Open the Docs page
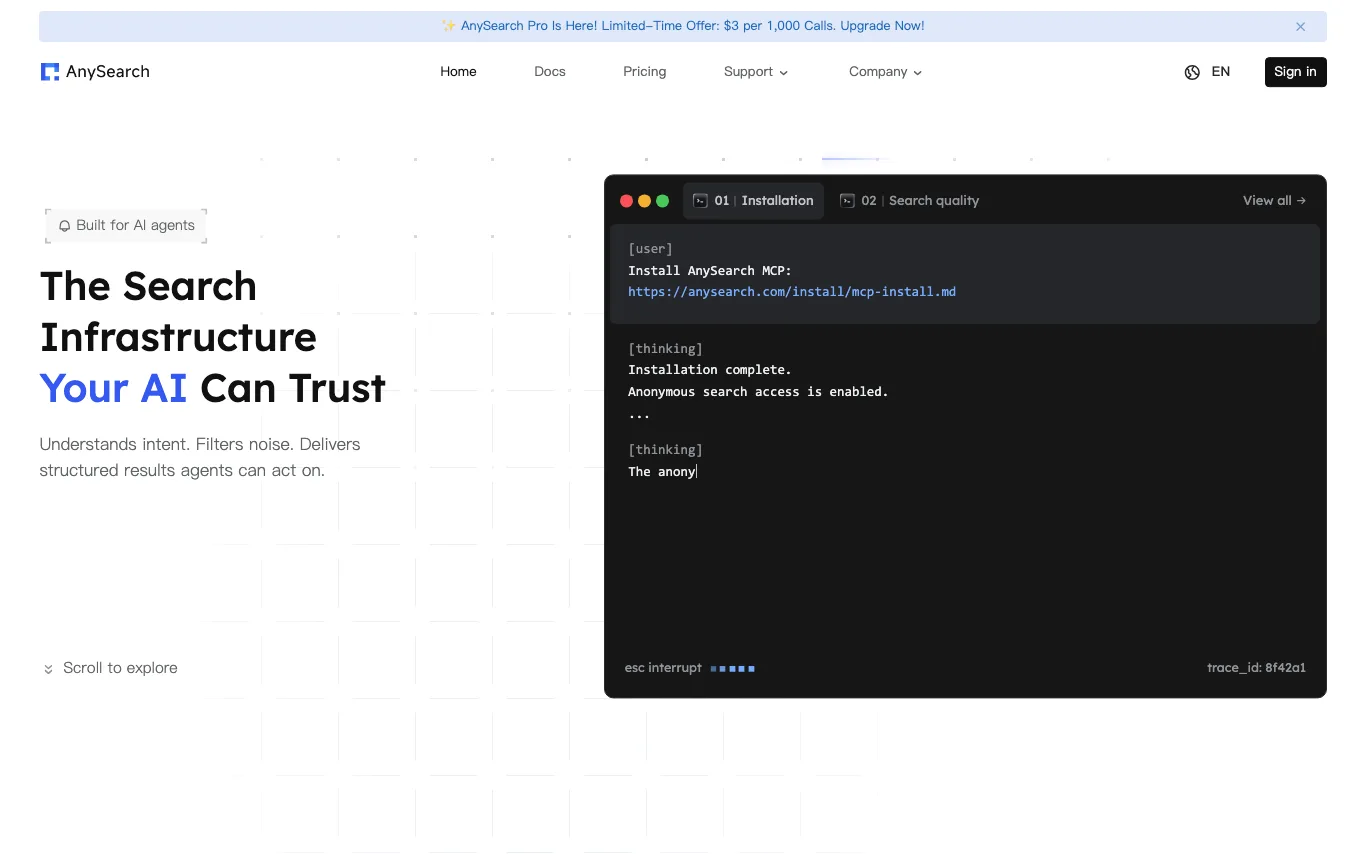Image resolution: width=1366 pixels, height=854 pixels. click(550, 72)
